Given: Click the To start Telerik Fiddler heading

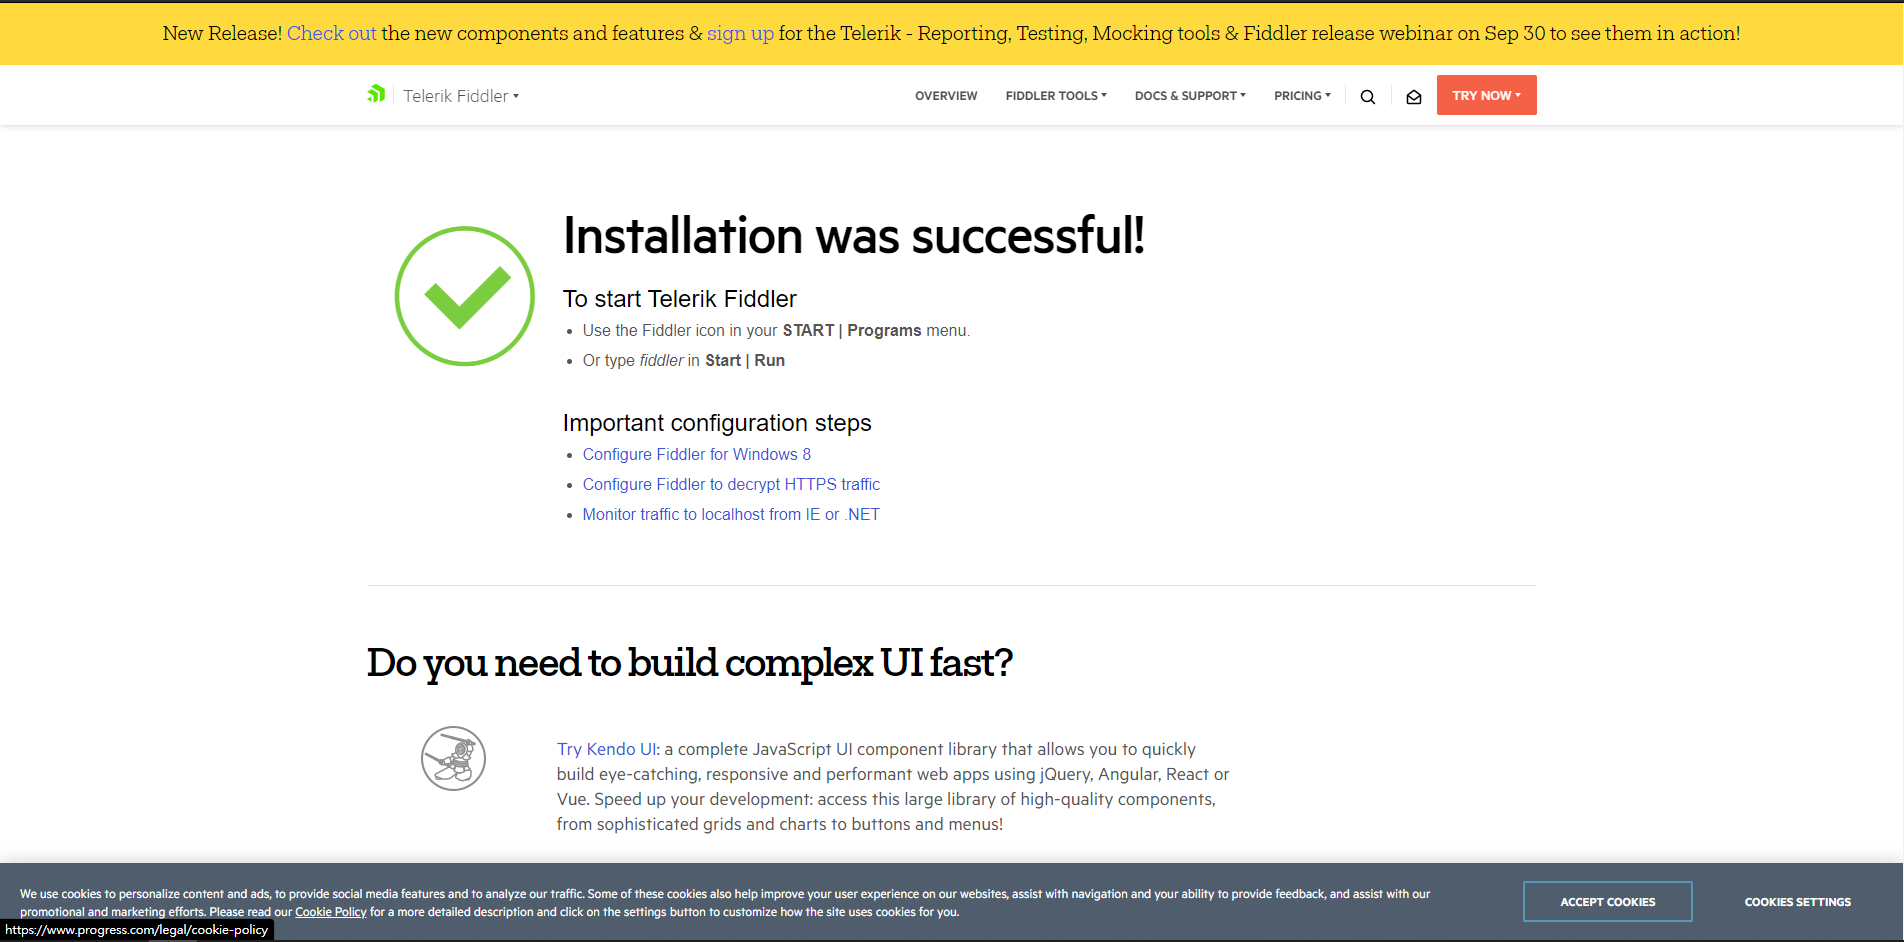Looking at the screenshot, I should tap(680, 299).
